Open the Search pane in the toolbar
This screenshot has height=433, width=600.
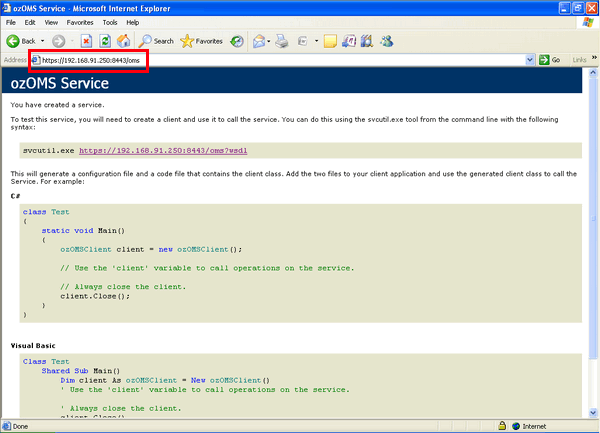tap(156, 41)
